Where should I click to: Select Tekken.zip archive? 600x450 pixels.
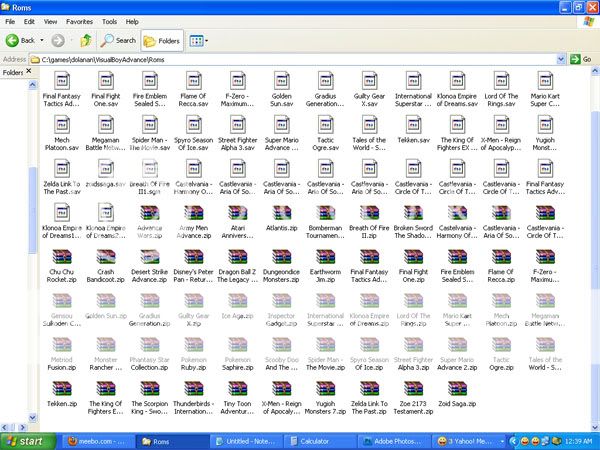(x=62, y=393)
